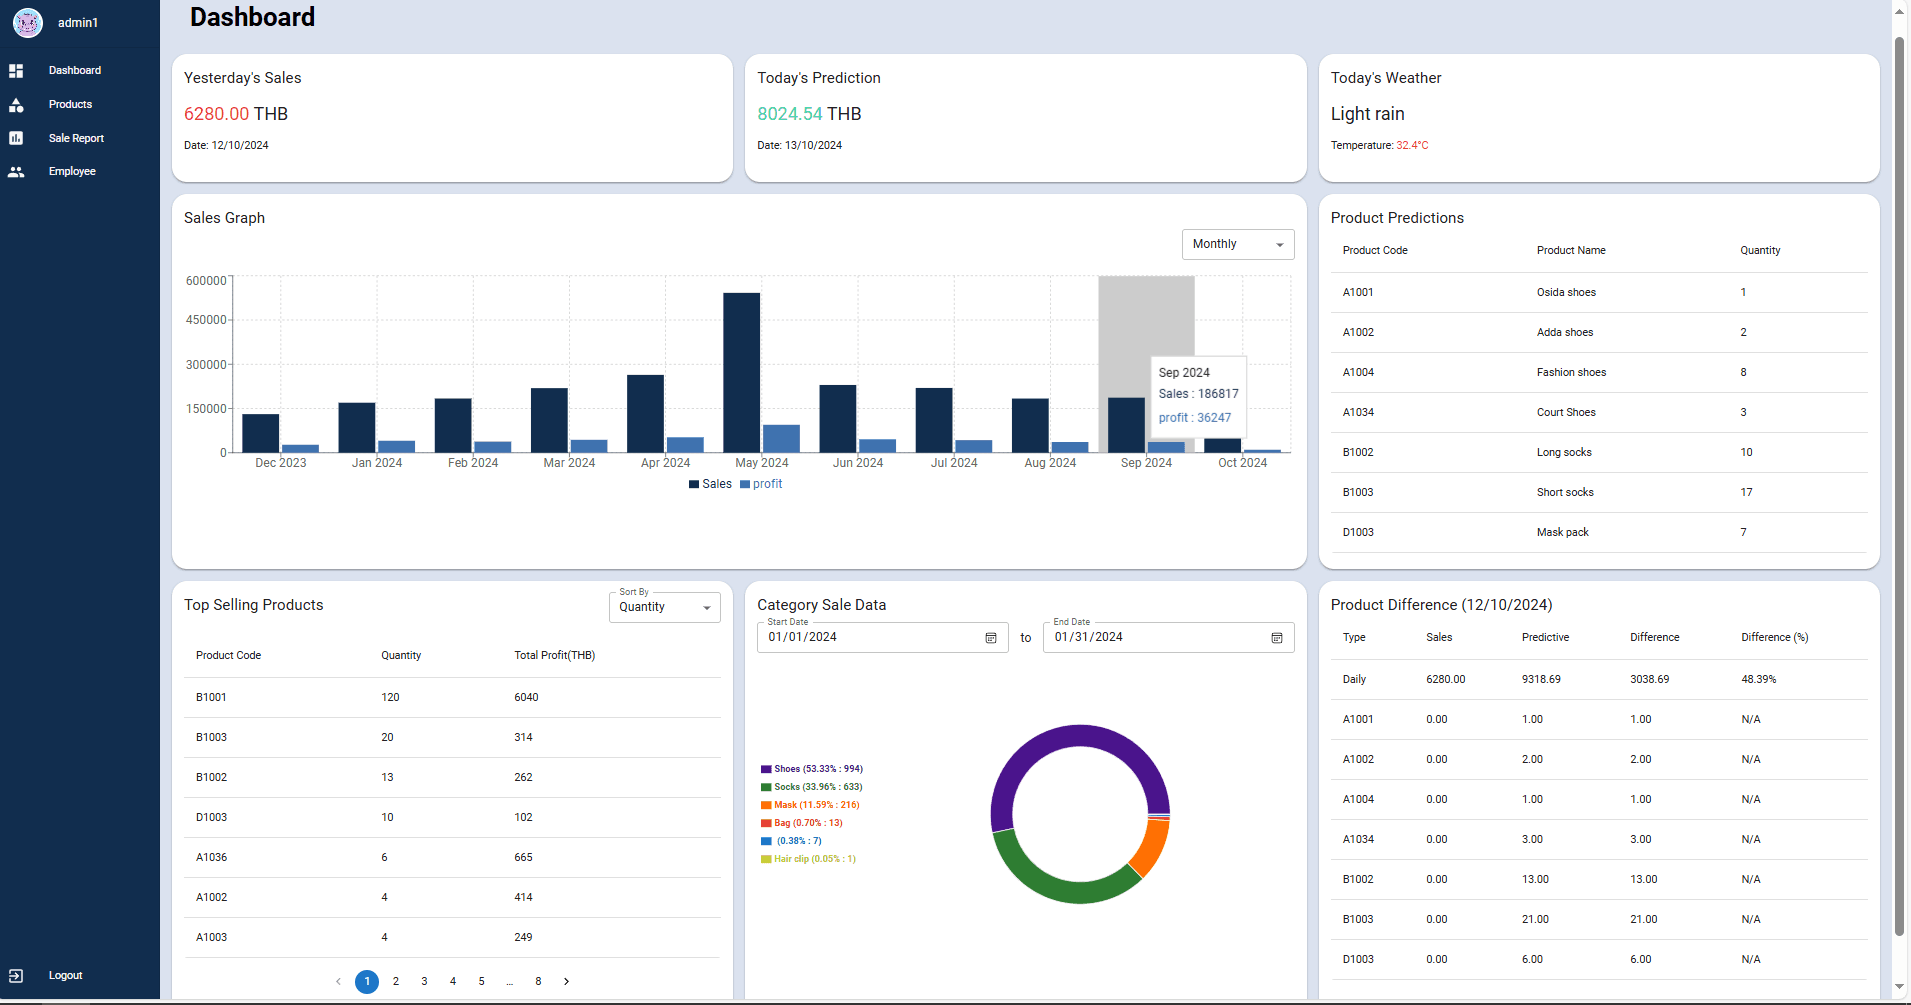Open the End Date calendar picker icon
Image resolution: width=1911 pixels, height=1005 pixels.
point(1277,638)
